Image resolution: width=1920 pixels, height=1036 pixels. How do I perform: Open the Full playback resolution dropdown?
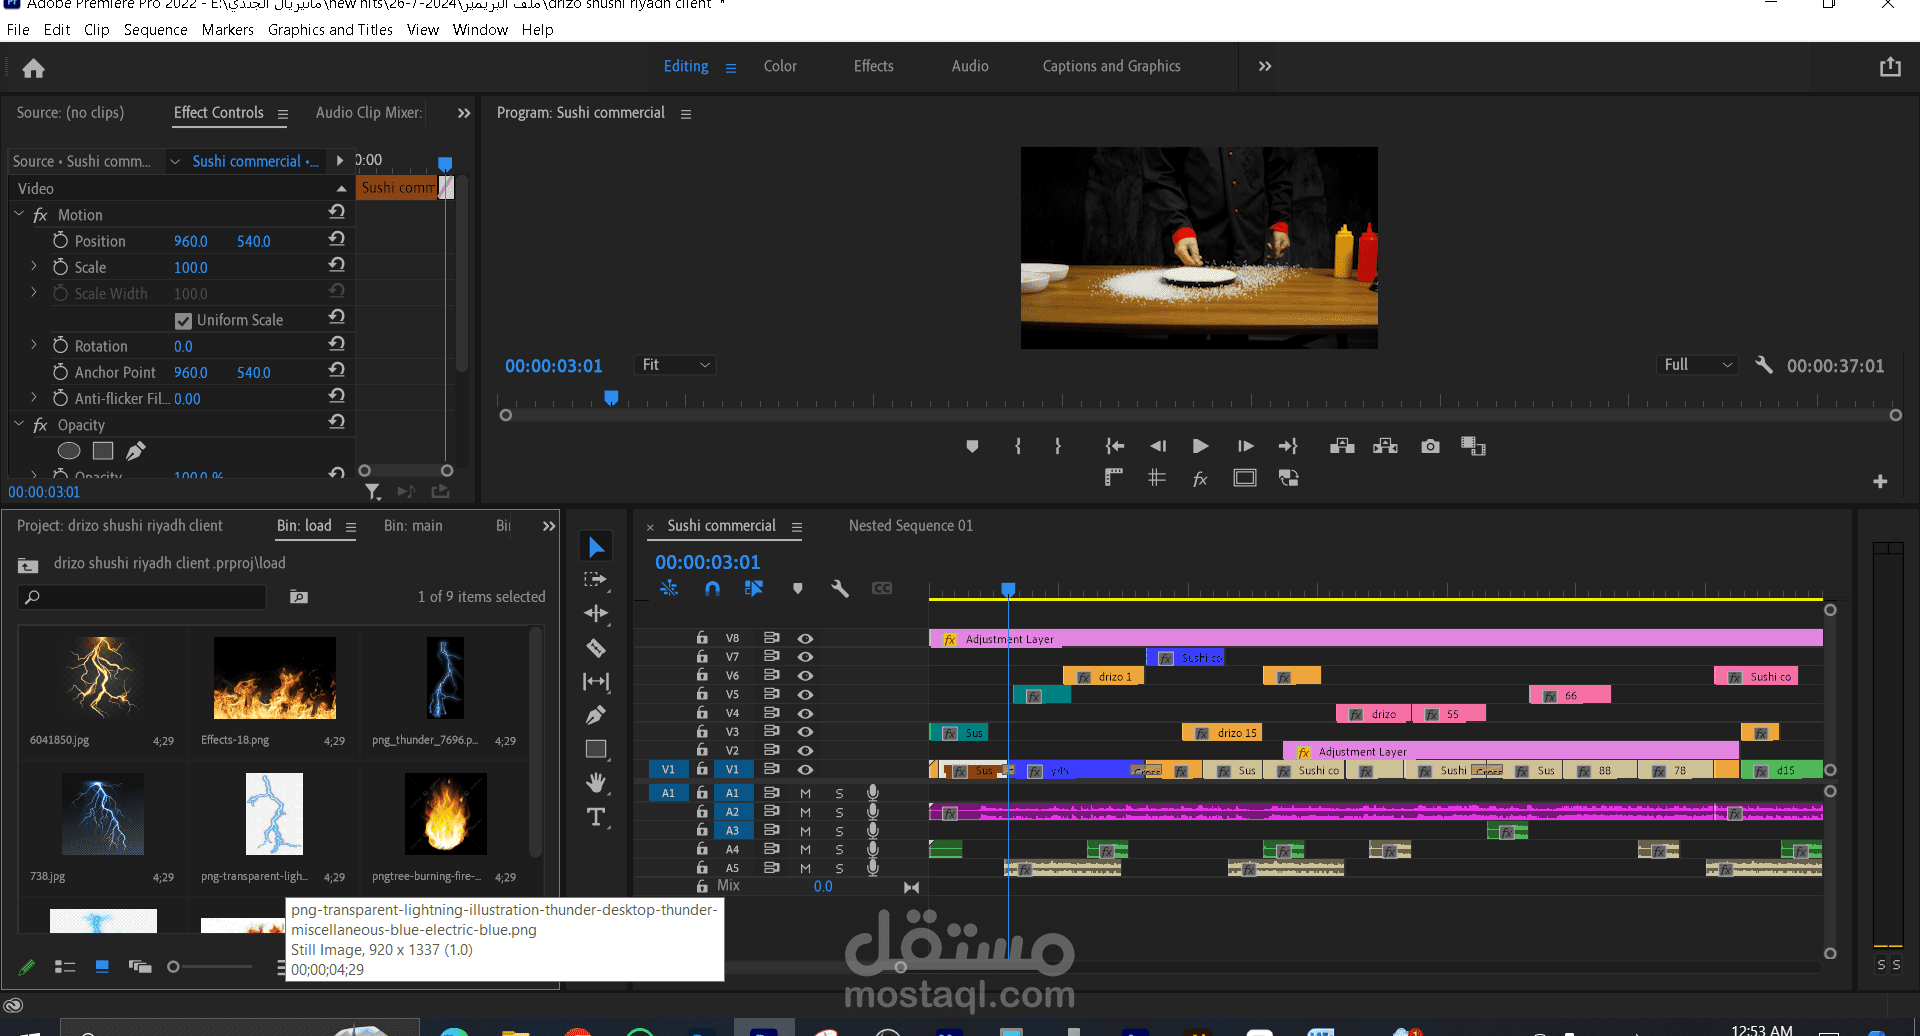(x=1697, y=365)
